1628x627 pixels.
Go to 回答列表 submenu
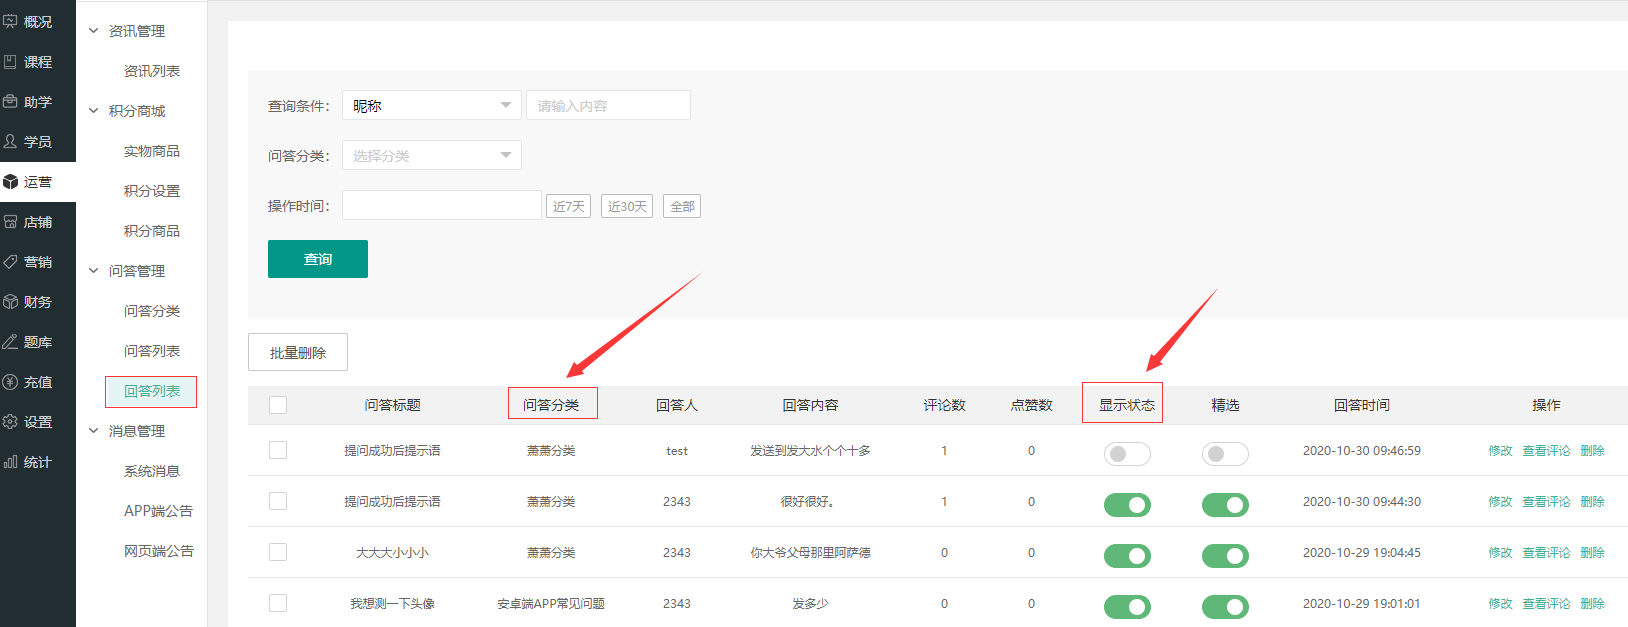152,391
